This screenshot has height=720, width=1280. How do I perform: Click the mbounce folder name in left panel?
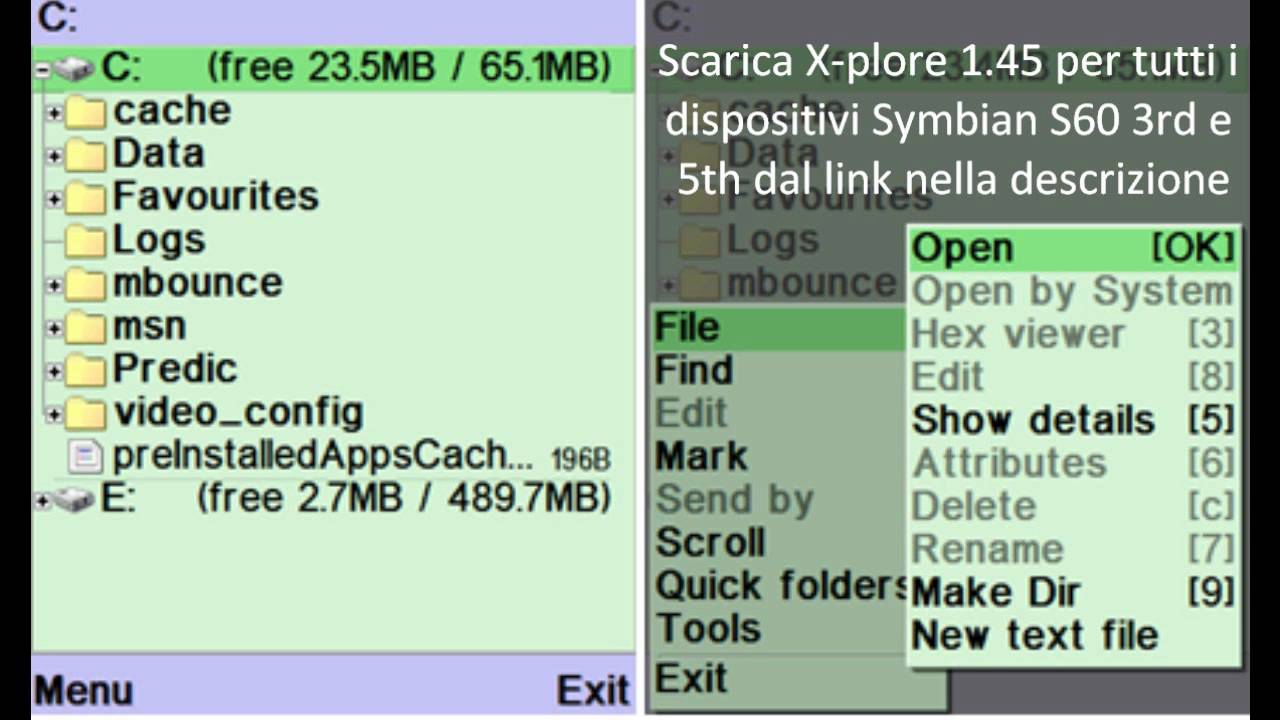click(x=198, y=283)
